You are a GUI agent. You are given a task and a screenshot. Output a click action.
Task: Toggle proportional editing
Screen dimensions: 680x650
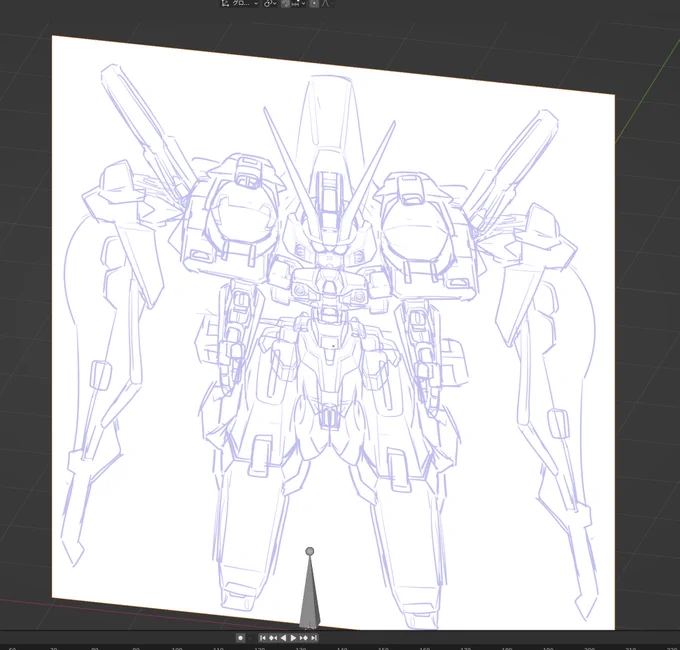coord(314,3)
